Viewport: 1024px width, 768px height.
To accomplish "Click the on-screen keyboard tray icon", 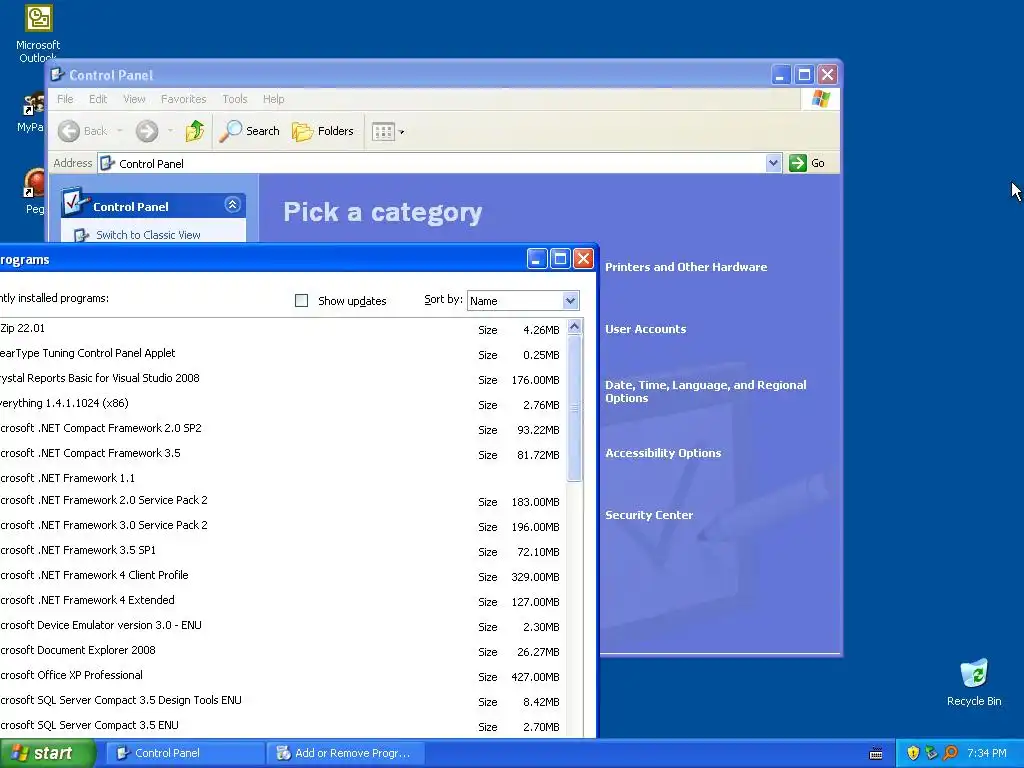I will 876,754.
